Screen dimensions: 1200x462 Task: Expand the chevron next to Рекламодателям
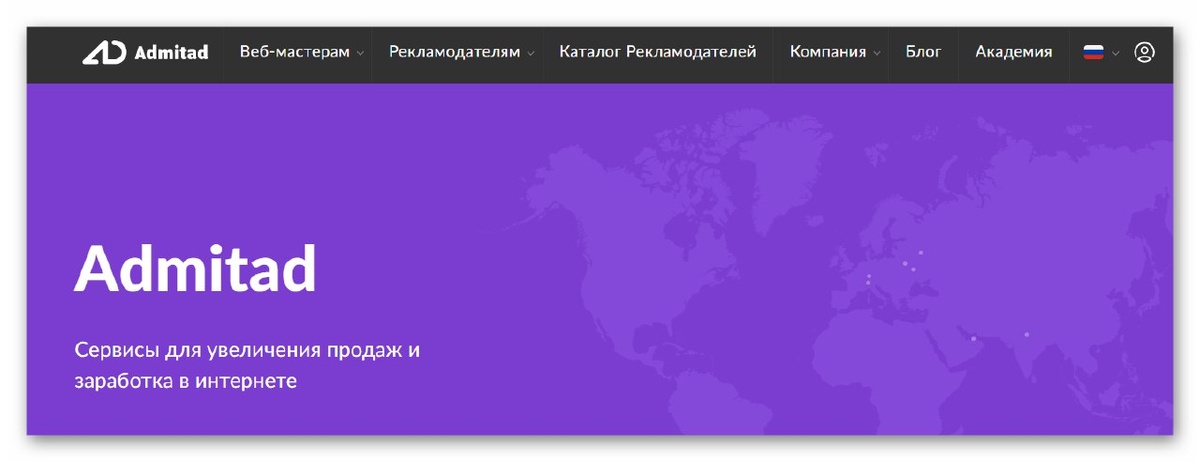(x=531, y=53)
